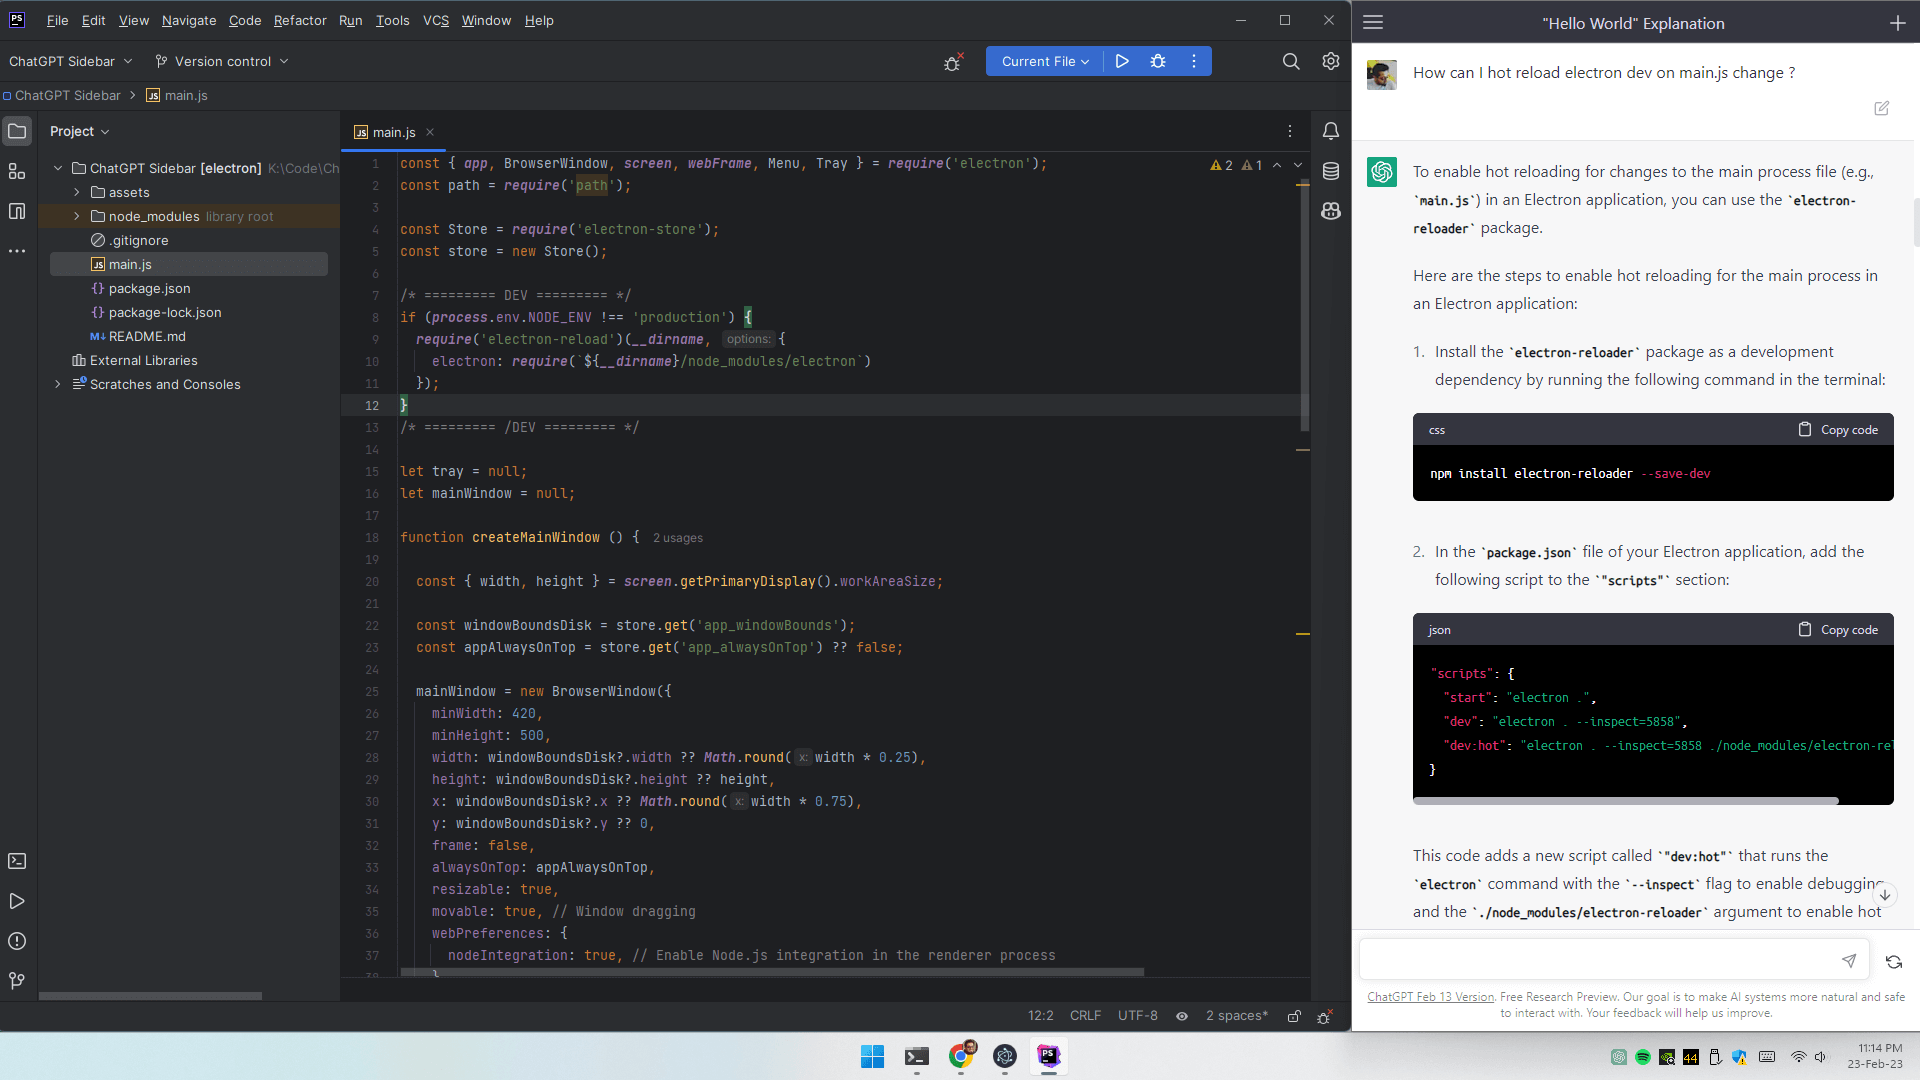The width and height of the screenshot is (1920, 1080).
Task: Copy the npm install code block
Action: pyautogui.click(x=1838, y=430)
